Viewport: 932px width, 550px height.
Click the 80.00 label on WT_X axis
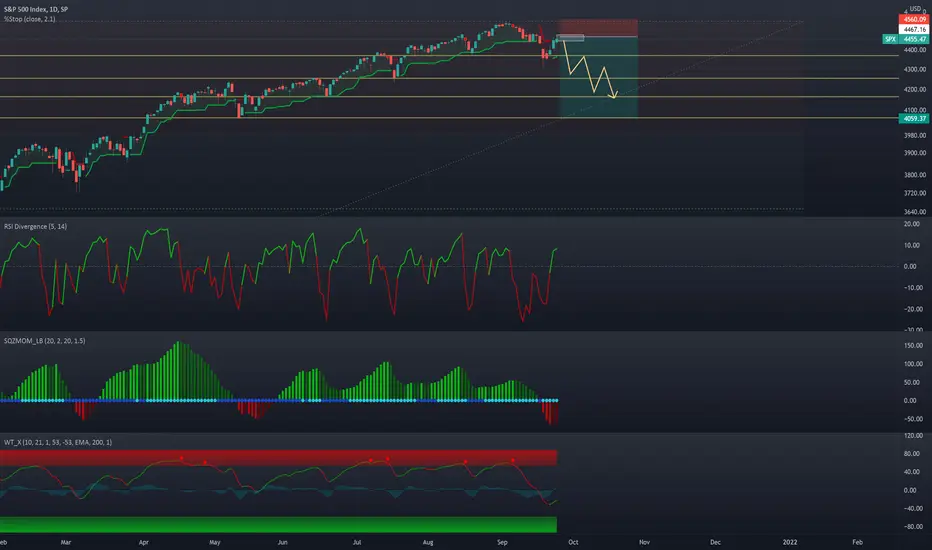coord(911,454)
